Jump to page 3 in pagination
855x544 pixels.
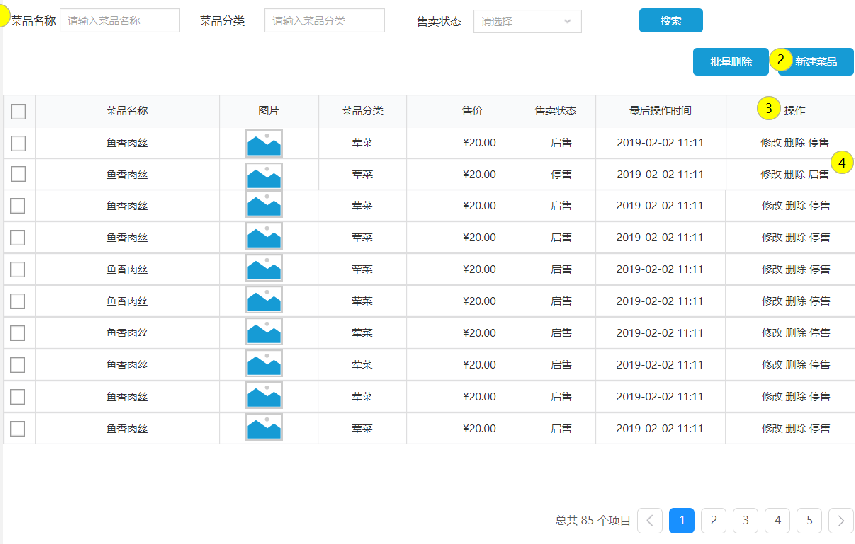click(745, 520)
